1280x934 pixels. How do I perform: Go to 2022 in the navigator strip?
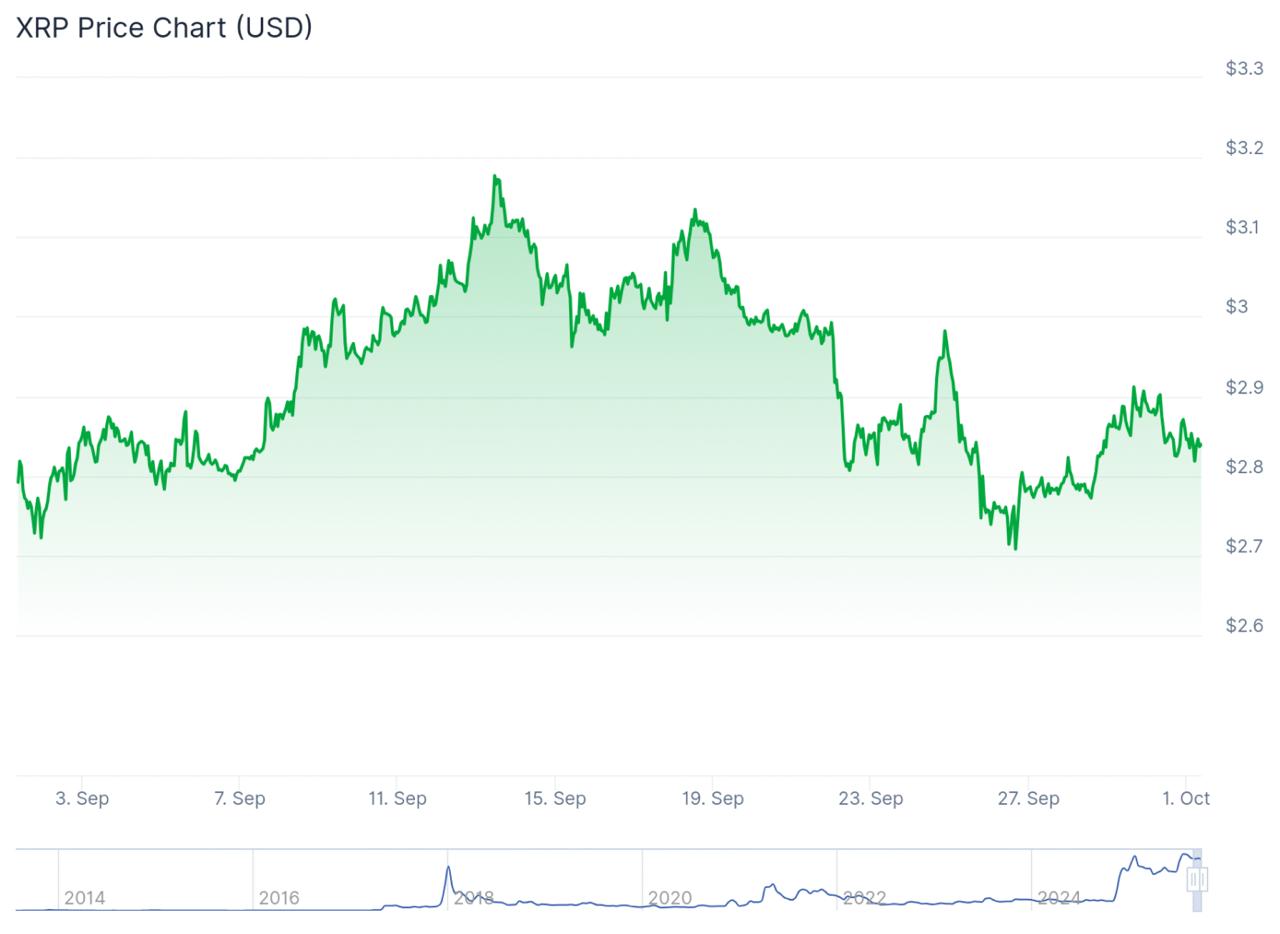click(x=864, y=898)
